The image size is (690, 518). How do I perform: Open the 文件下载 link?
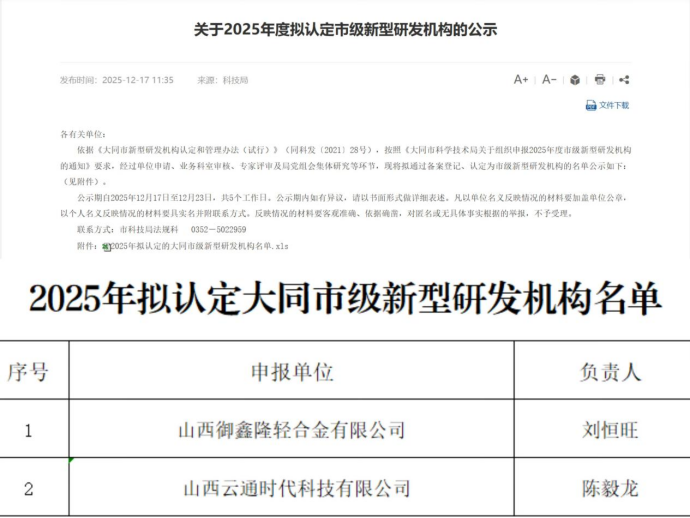[x=614, y=105]
